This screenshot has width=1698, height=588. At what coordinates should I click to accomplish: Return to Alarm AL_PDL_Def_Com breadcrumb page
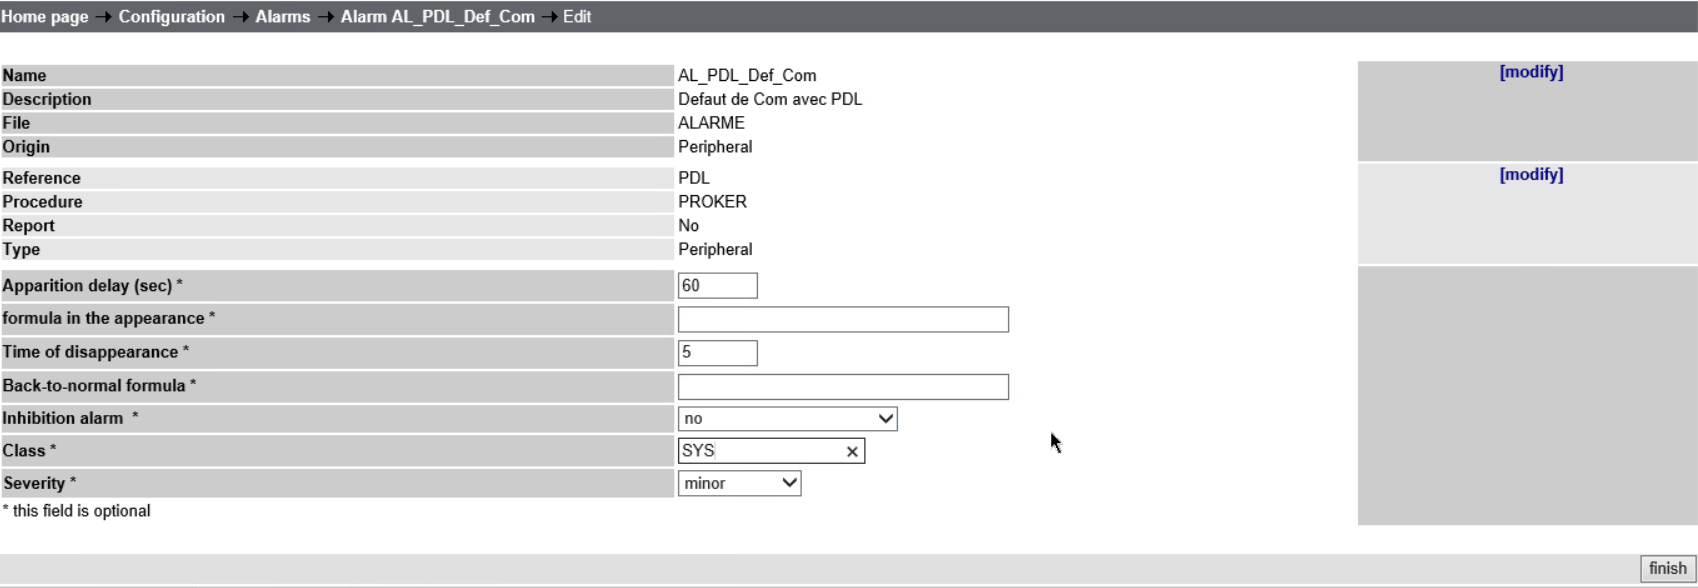[437, 17]
